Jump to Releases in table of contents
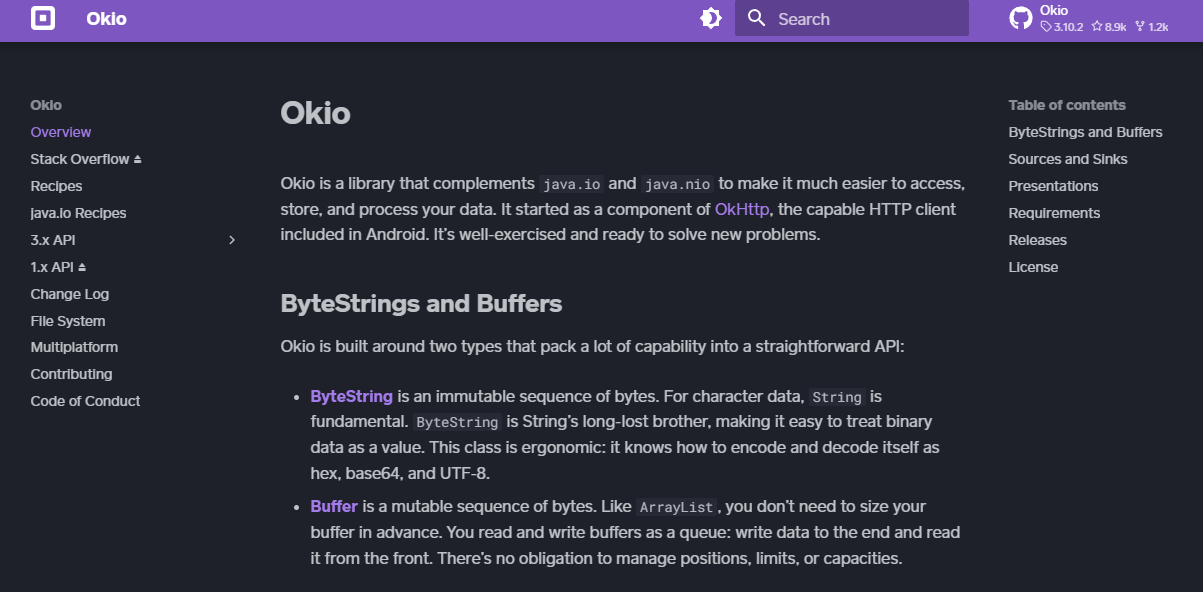This screenshot has width=1203, height=592. 1037,240
